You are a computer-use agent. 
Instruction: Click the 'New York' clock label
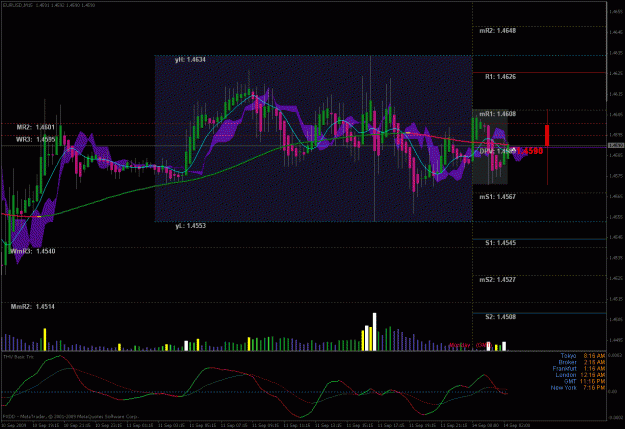564,388
